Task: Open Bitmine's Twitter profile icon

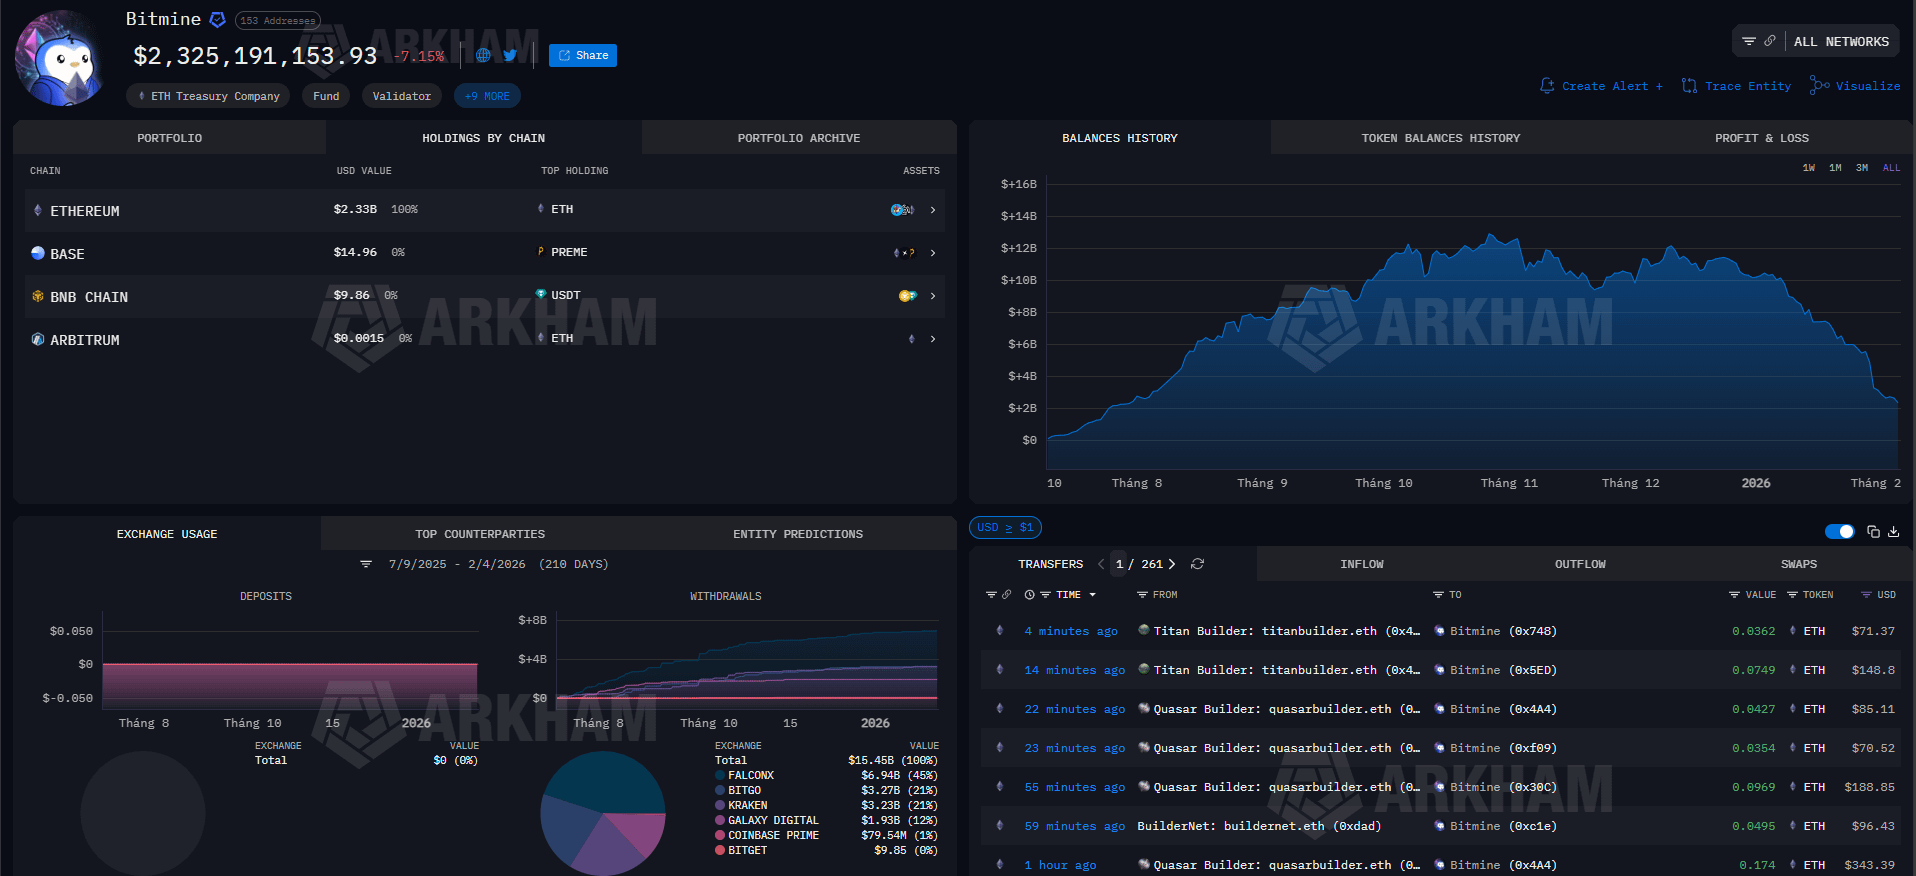Action: [510, 56]
